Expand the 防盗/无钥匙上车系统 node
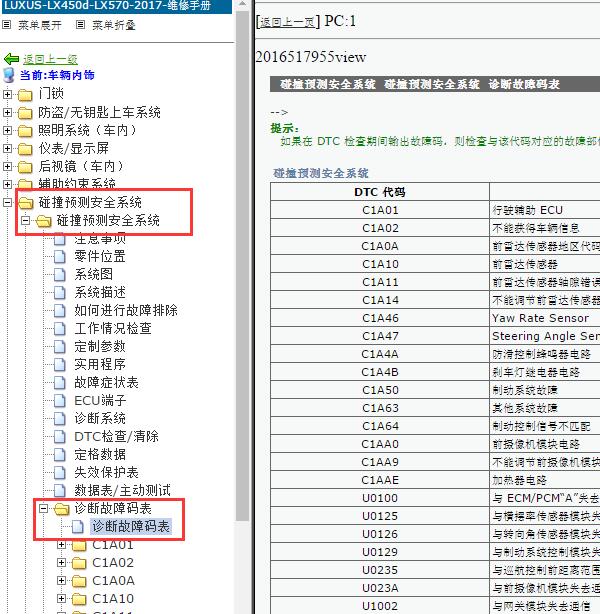Image resolution: width=600 pixels, height=614 pixels. pos(7,112)
